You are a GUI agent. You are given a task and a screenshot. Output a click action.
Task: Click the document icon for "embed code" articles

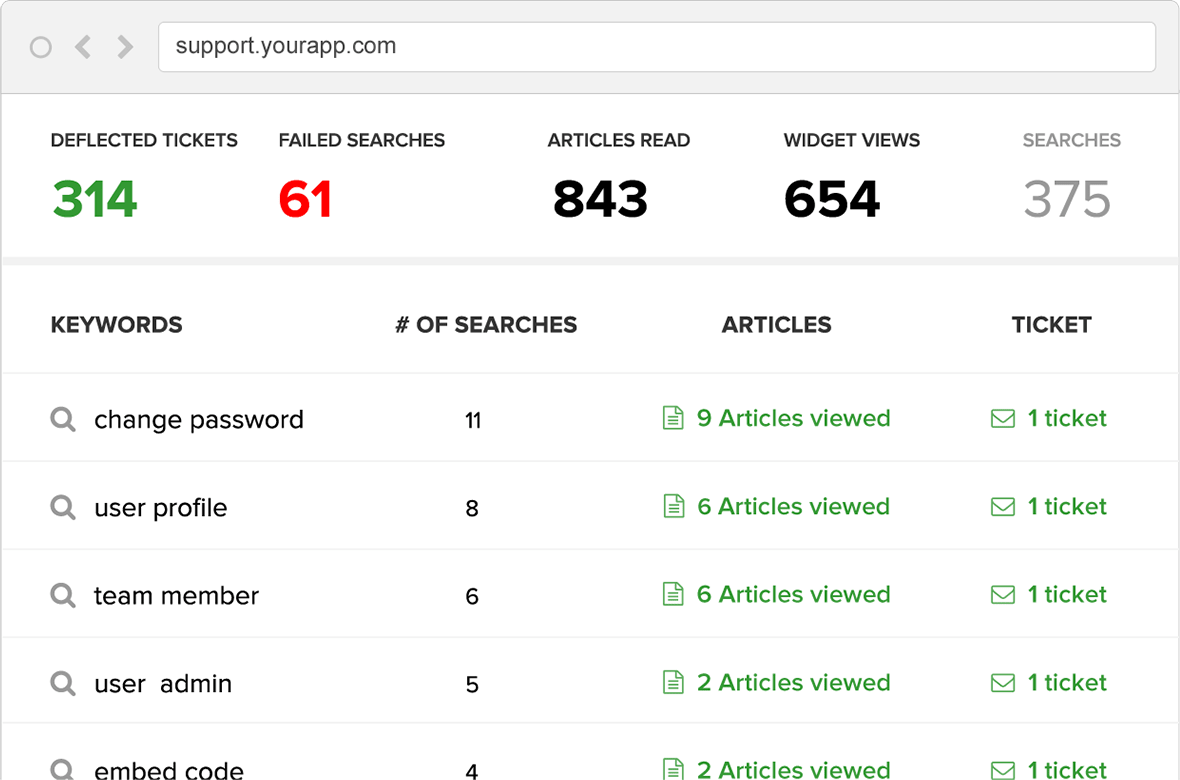[x=675, y=768]
